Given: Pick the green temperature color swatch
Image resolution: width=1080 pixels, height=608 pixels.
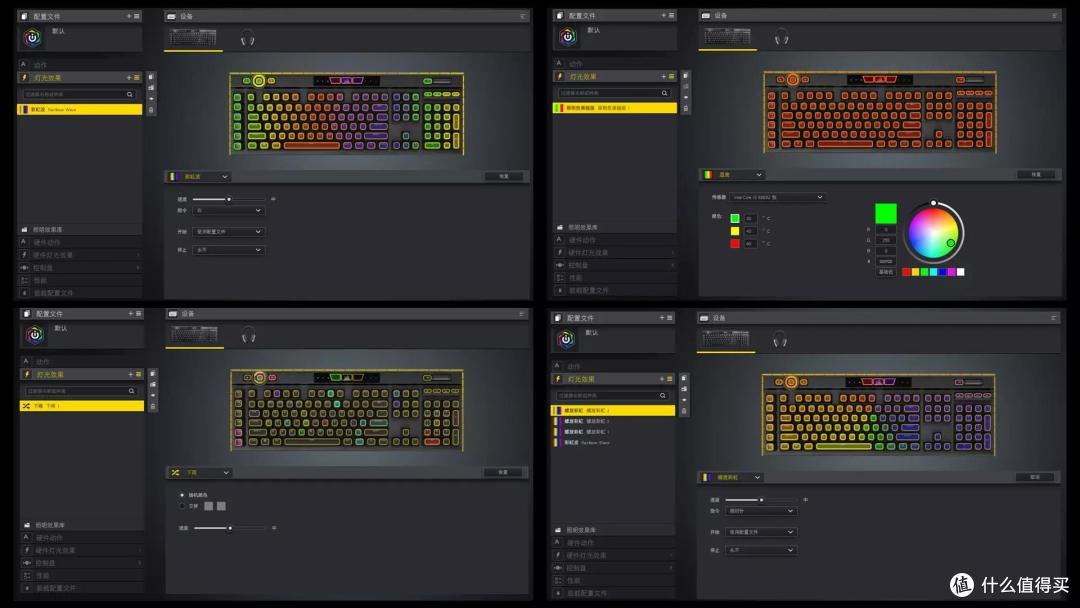Looking at the screenshot, I should point(735,218).
